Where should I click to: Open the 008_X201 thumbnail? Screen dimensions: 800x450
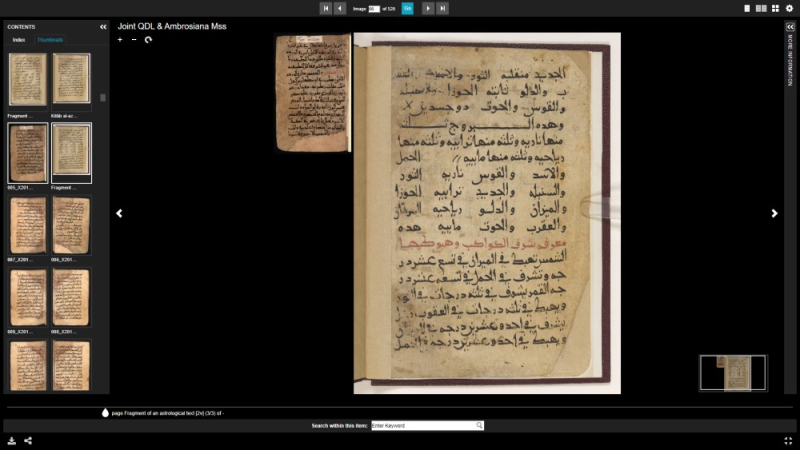coord(71,297)
